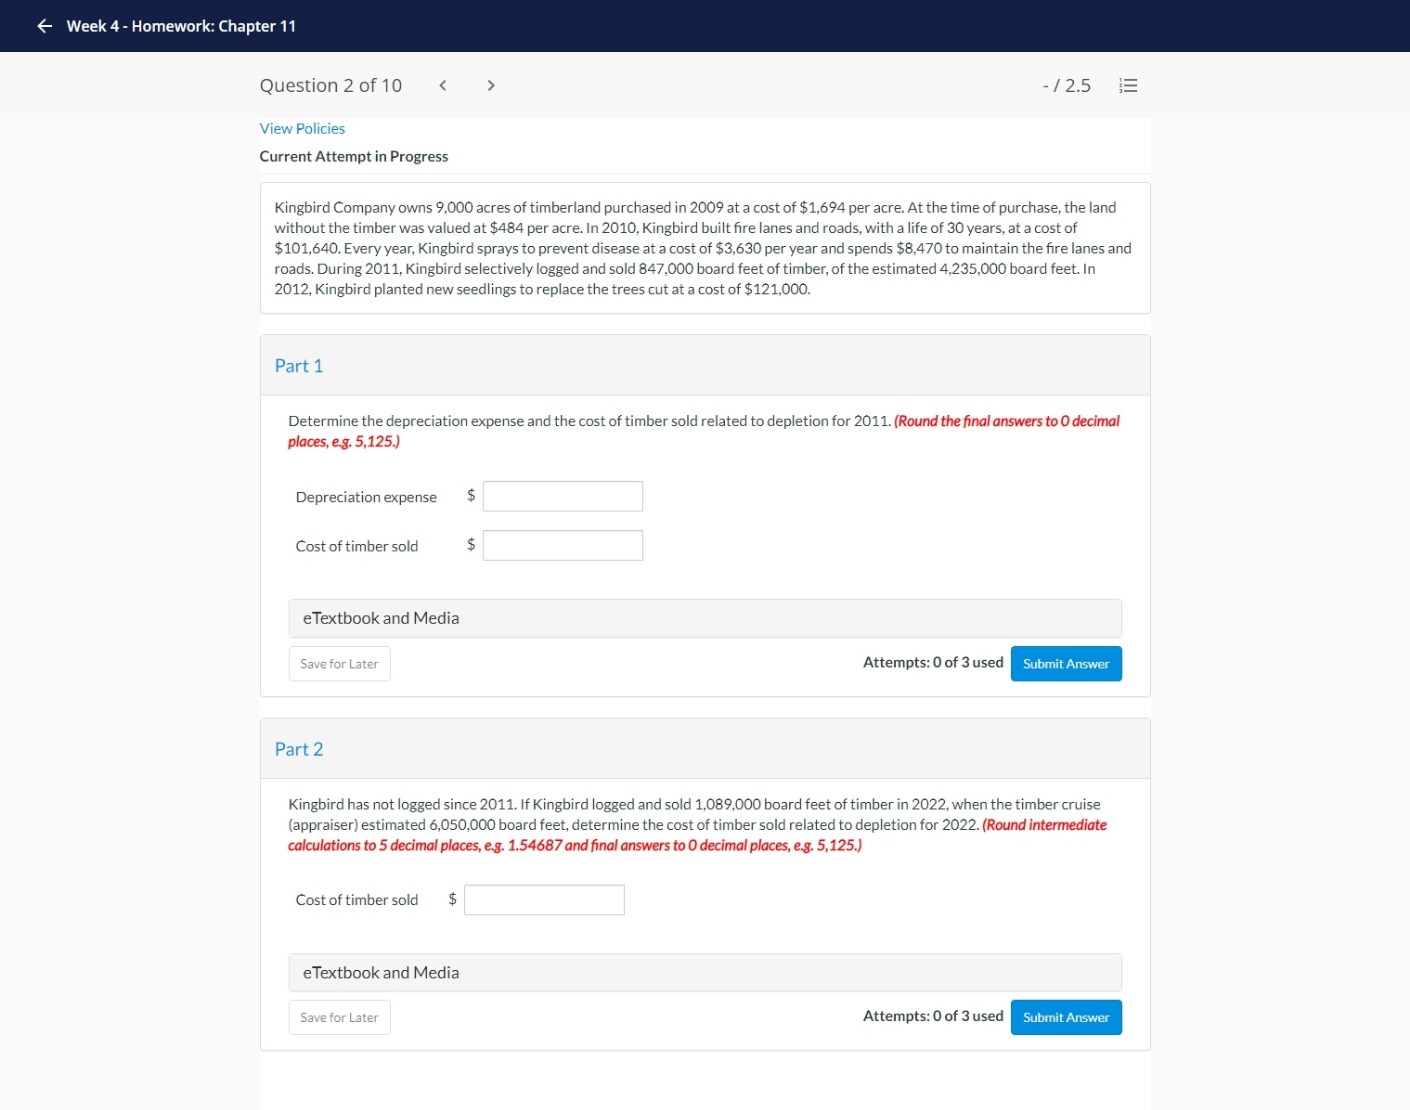Go back using the header arrow
Screen dimensions: 1410x1110
44,26
